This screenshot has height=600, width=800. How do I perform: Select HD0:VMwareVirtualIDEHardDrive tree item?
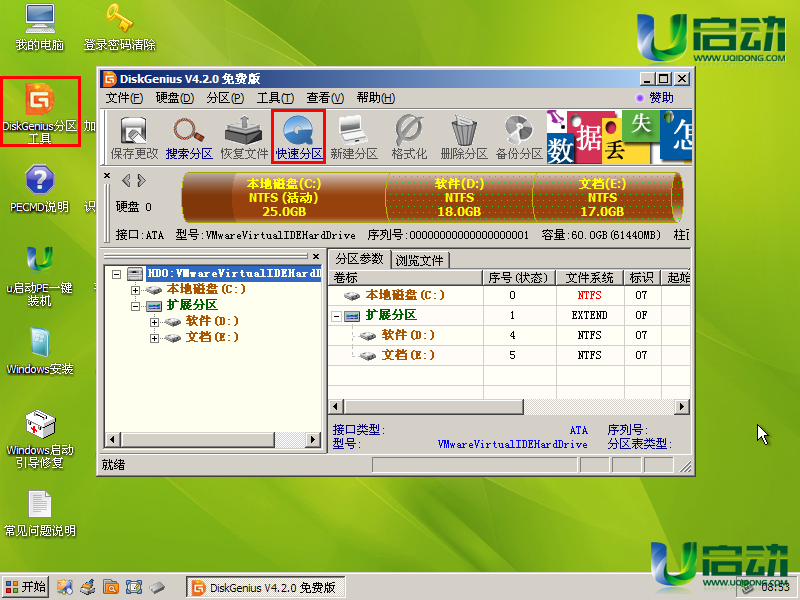[234, 273]
